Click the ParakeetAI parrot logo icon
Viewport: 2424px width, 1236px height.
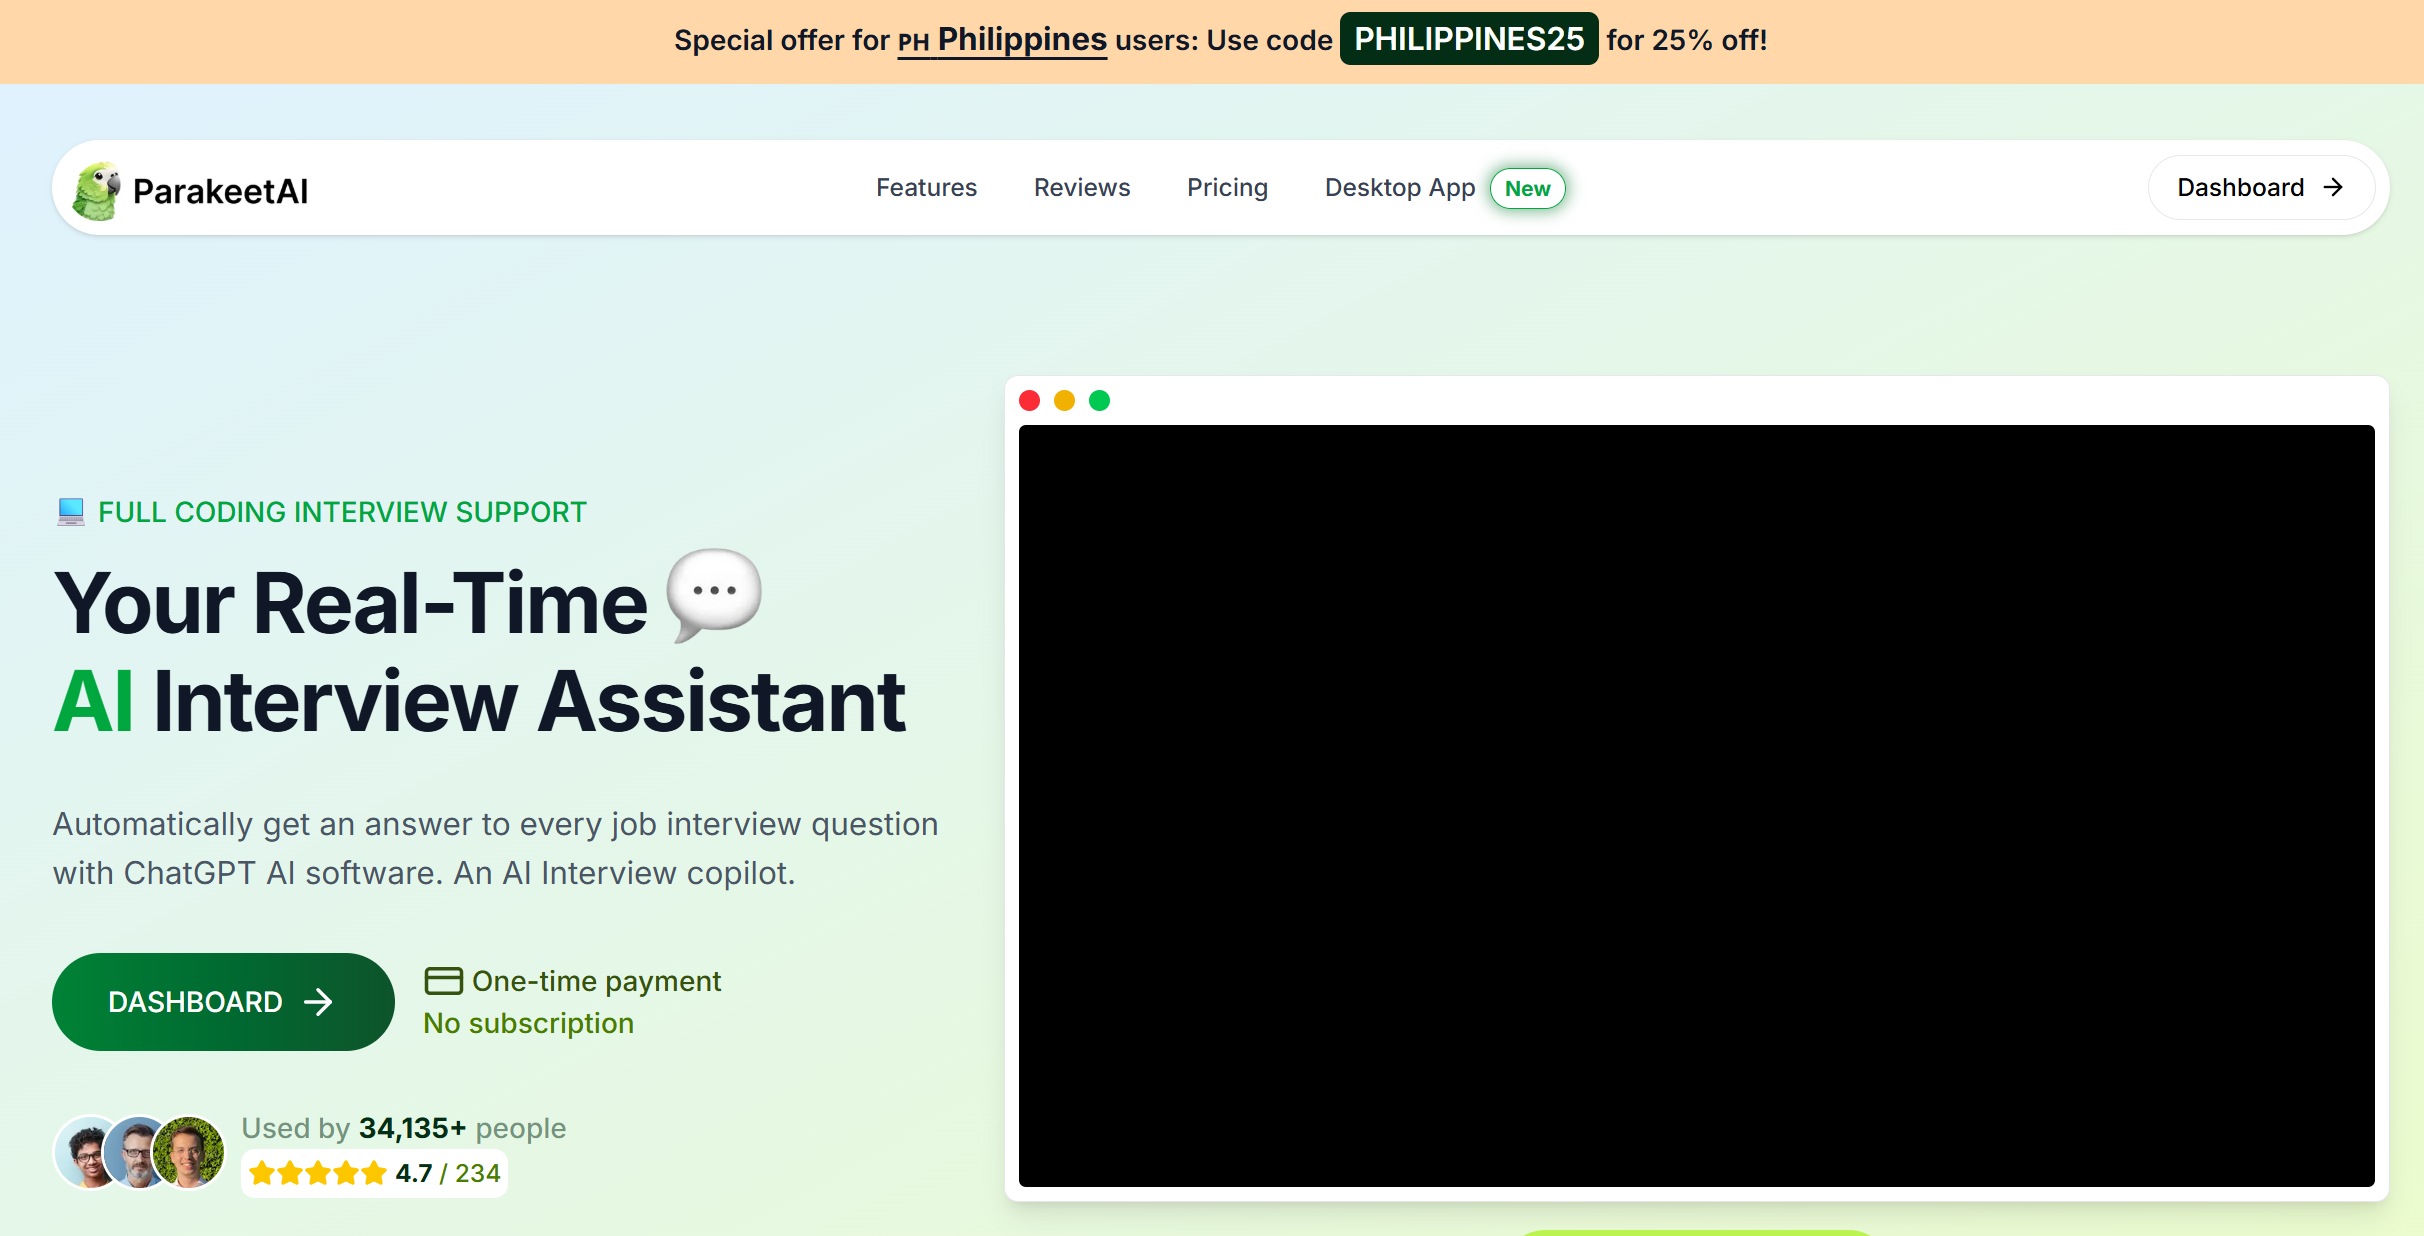pyautogui.click(x=97, y=190)
